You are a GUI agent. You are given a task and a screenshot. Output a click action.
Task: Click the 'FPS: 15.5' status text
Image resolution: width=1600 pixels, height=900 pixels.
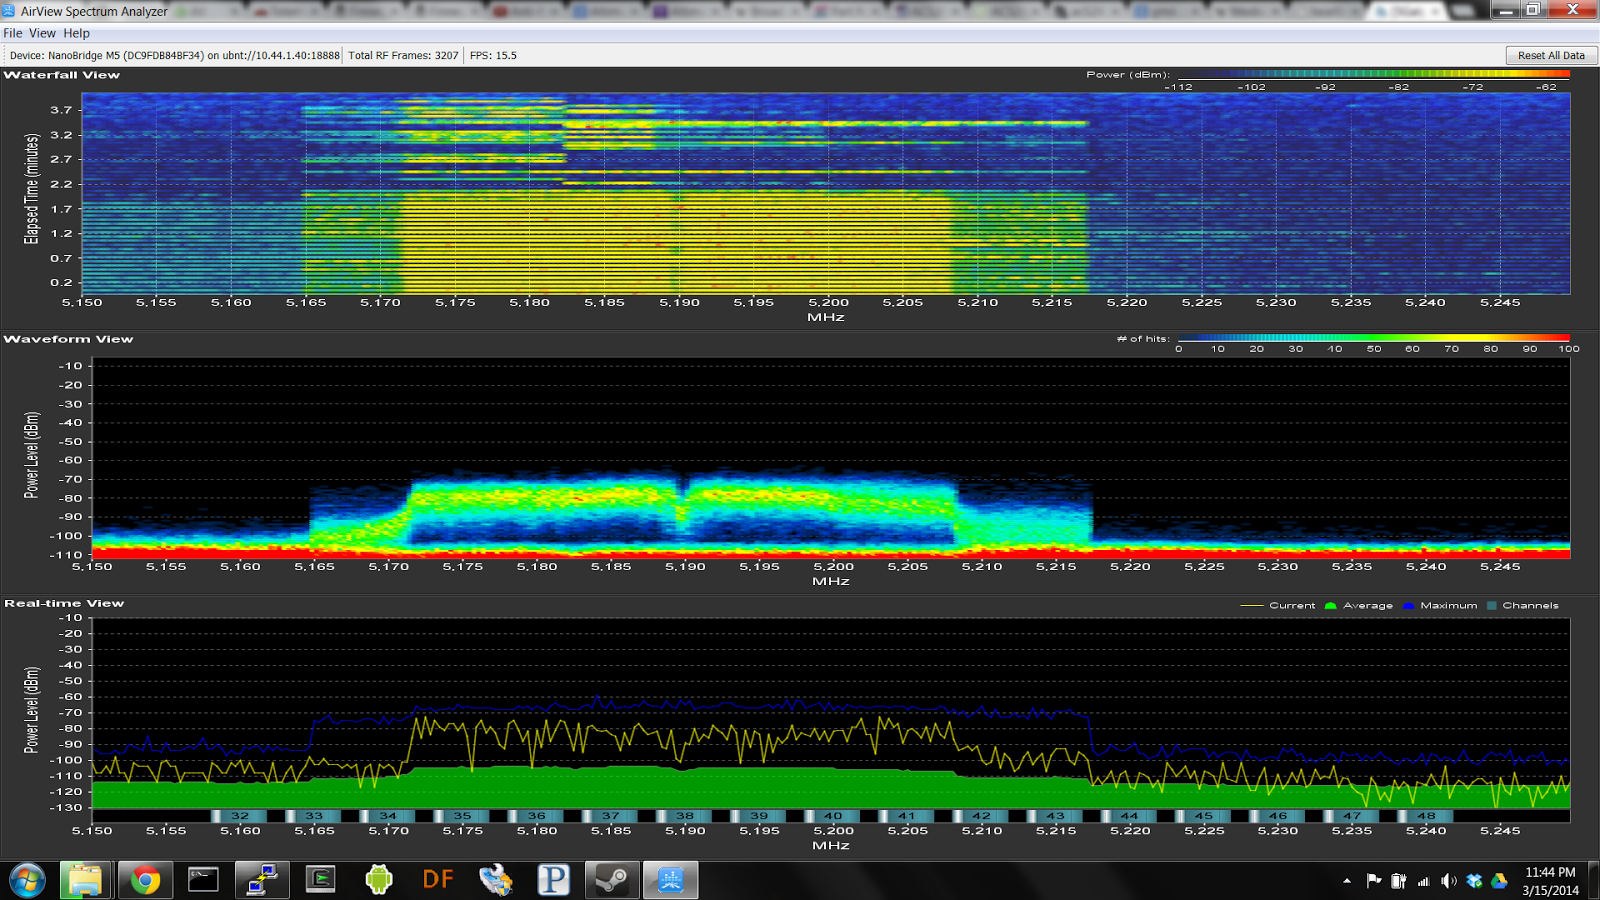[493, 55]
